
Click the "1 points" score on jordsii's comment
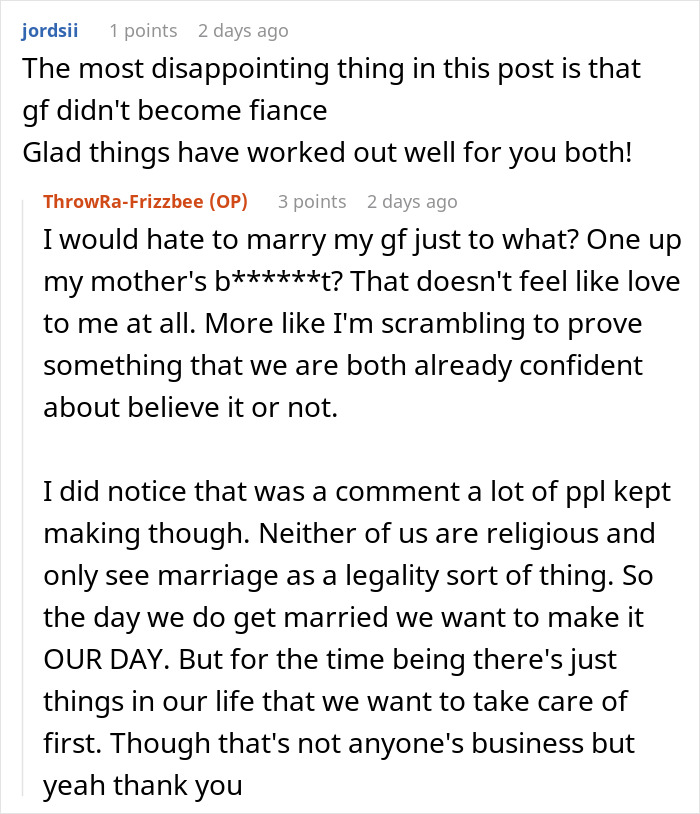coord(143,31)
